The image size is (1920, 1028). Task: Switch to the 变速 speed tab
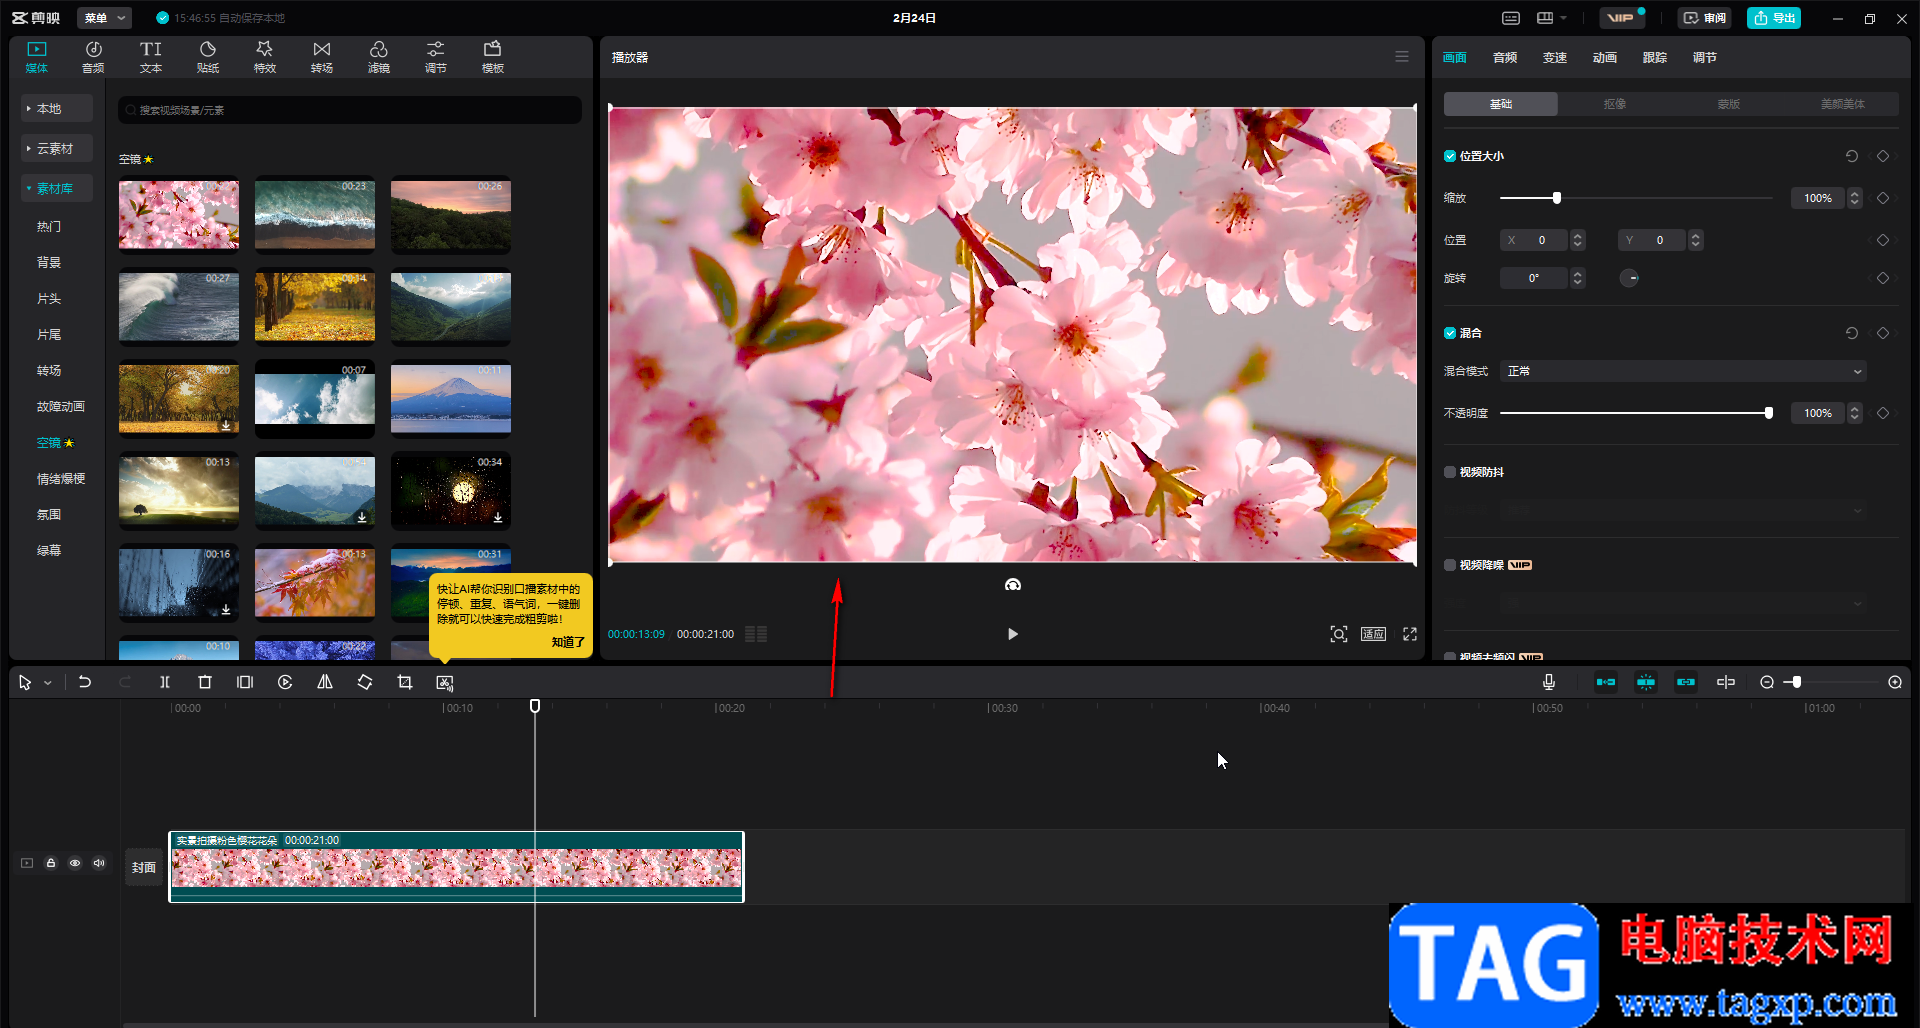pyautogui.click(x=1555, y=58)
